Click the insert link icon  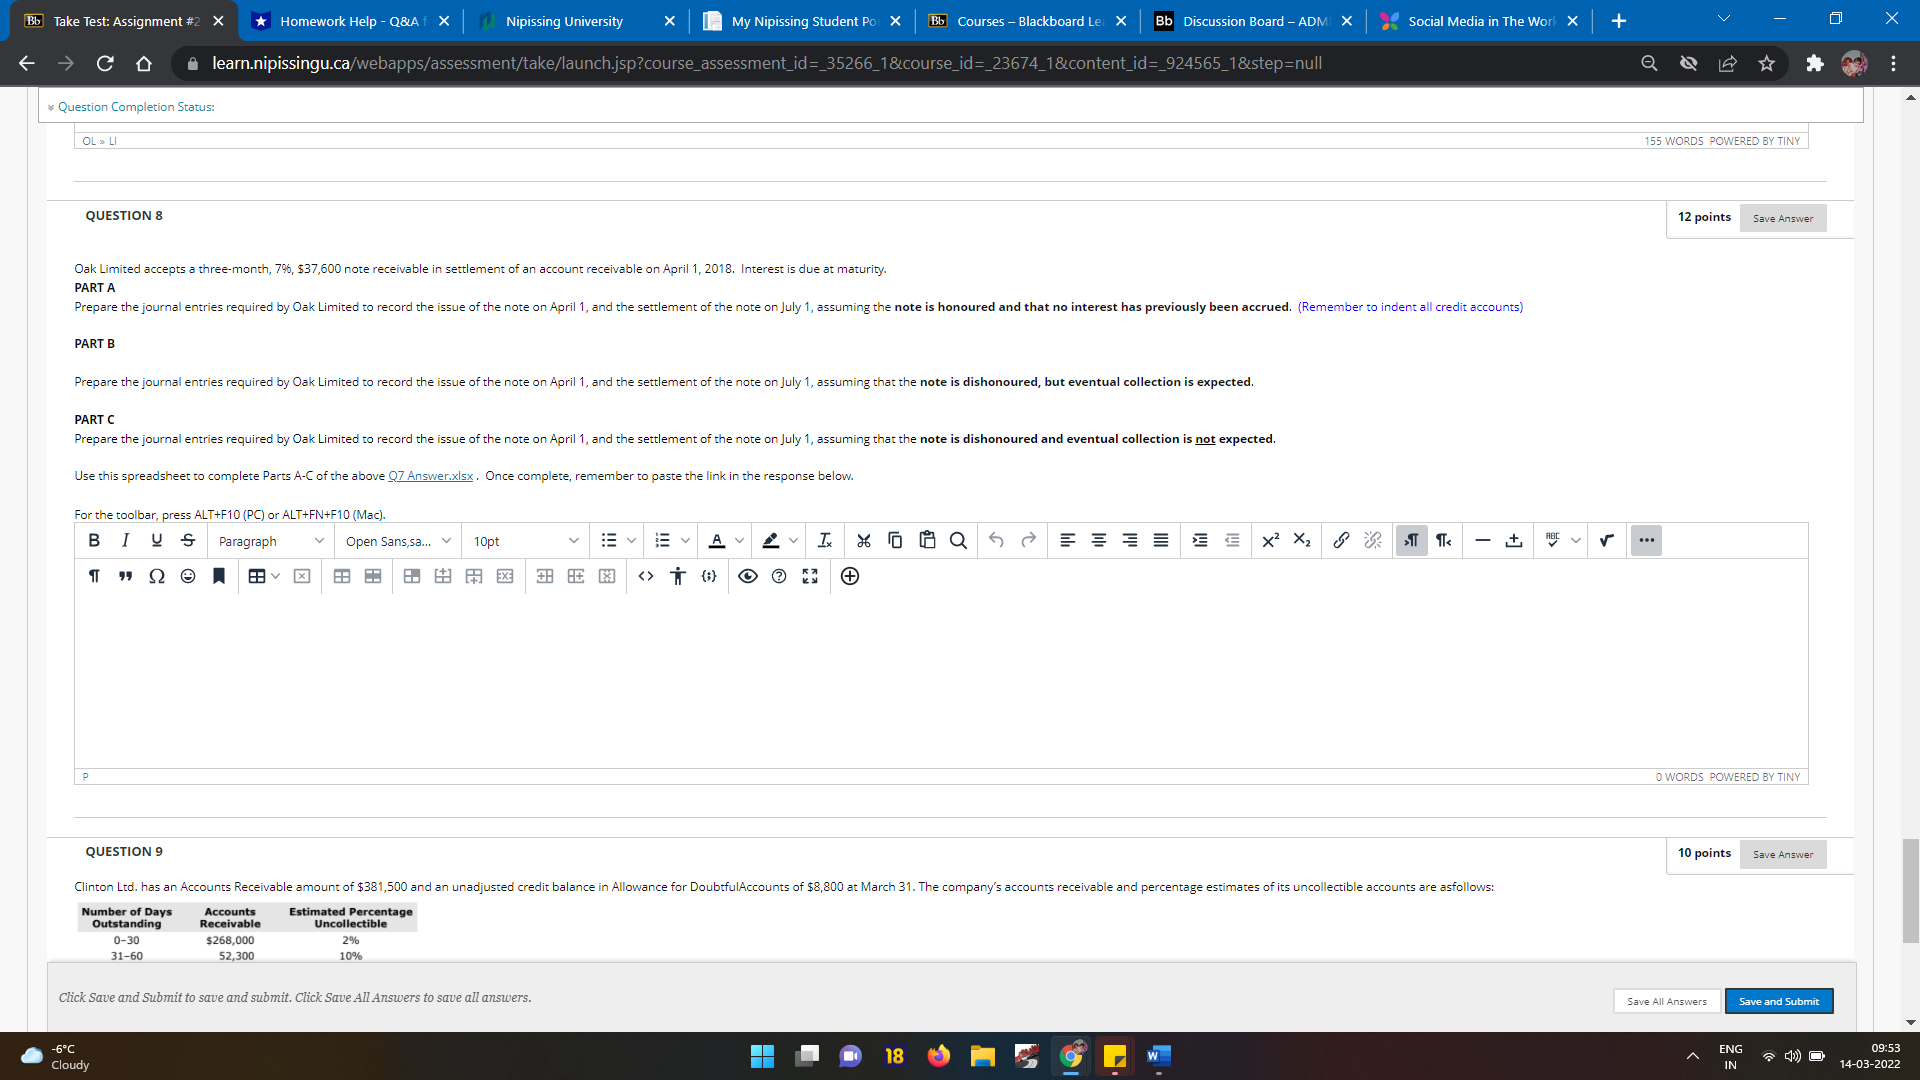click(1341, 540)
